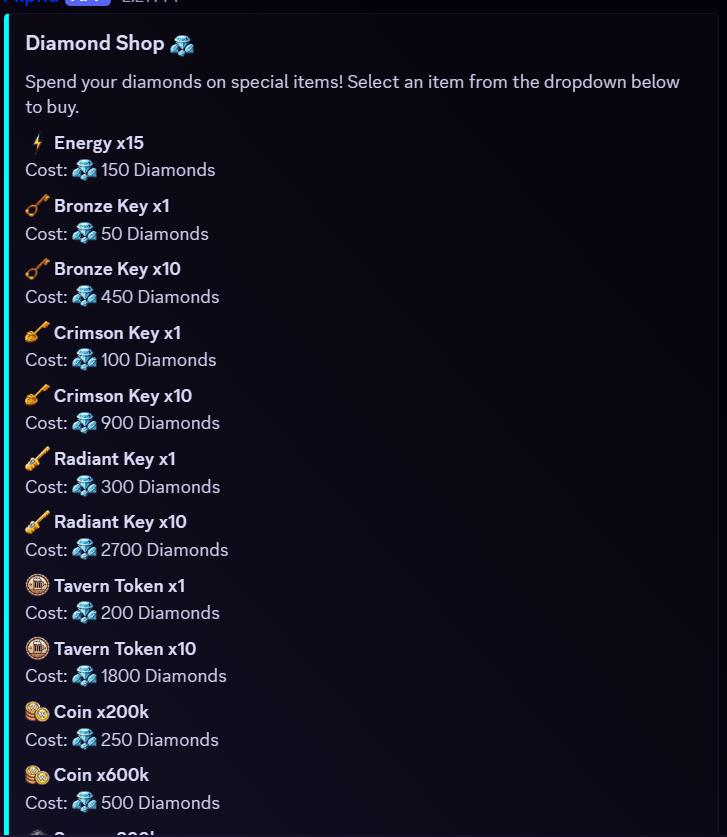Click the Crimson Key x1 key icon
This screenshot has width=727, height=837.
pos(37,332)
